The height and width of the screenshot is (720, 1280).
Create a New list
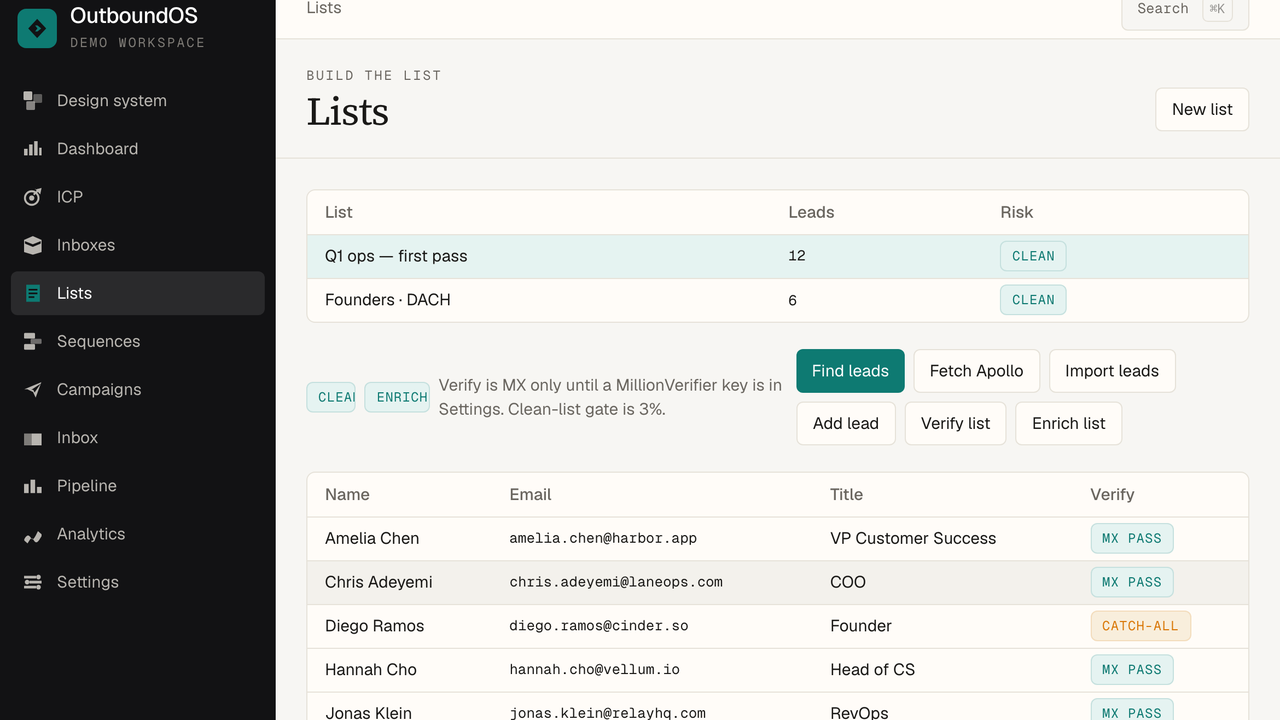(x=1202, y=109)
